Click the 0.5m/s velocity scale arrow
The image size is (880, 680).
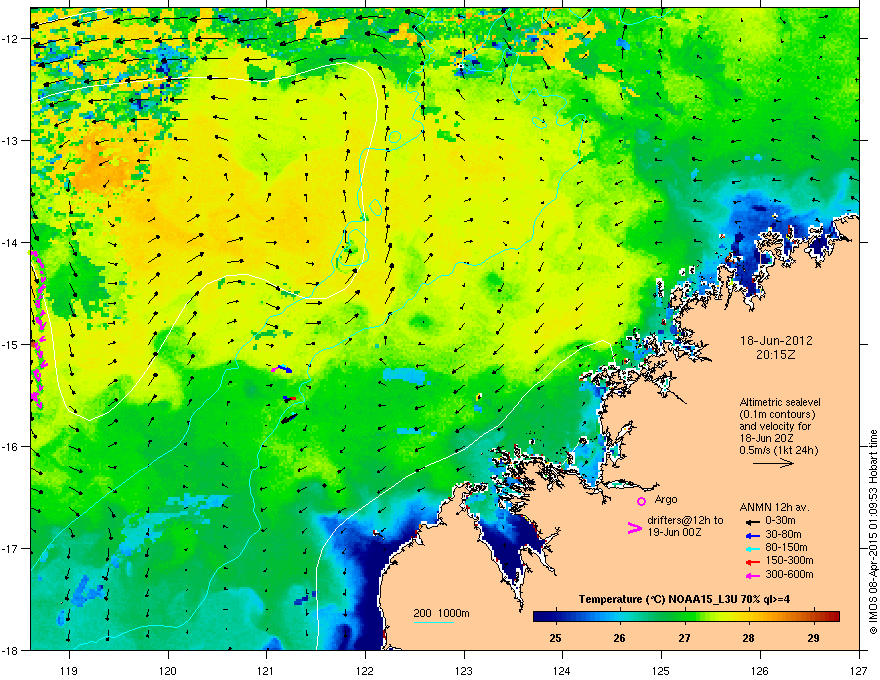pyautogui.click(x=773, y=463)
